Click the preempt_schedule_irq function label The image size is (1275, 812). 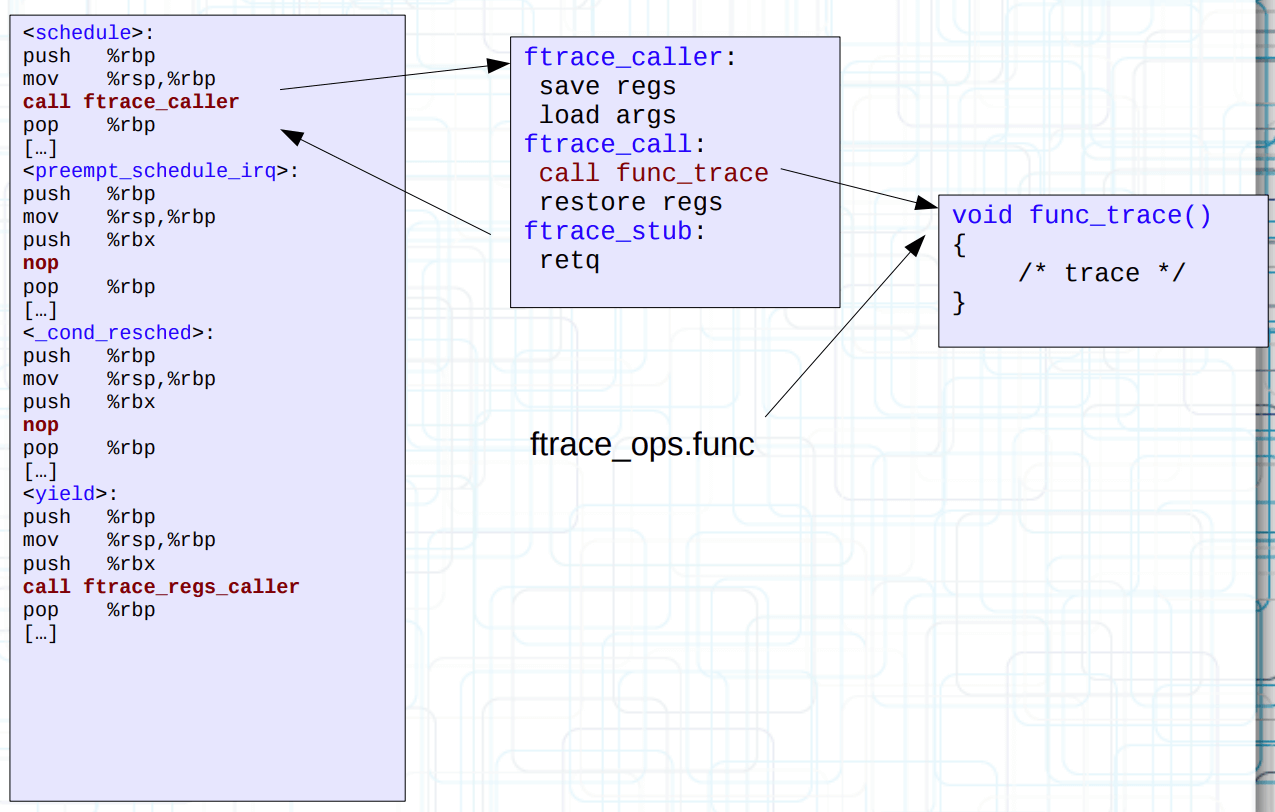(155, 171)
